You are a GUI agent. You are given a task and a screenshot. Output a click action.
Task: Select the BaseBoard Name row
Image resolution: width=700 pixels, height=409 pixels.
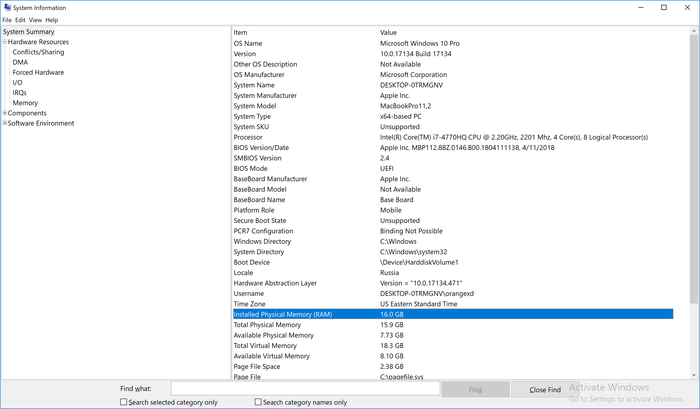pos(453,200)
